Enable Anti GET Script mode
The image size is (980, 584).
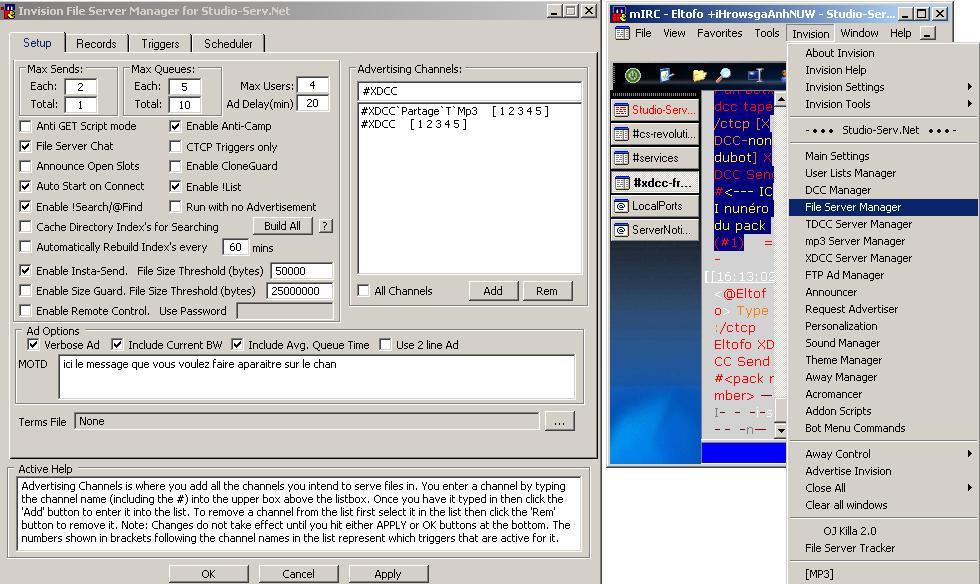click(x=26, y=126)
